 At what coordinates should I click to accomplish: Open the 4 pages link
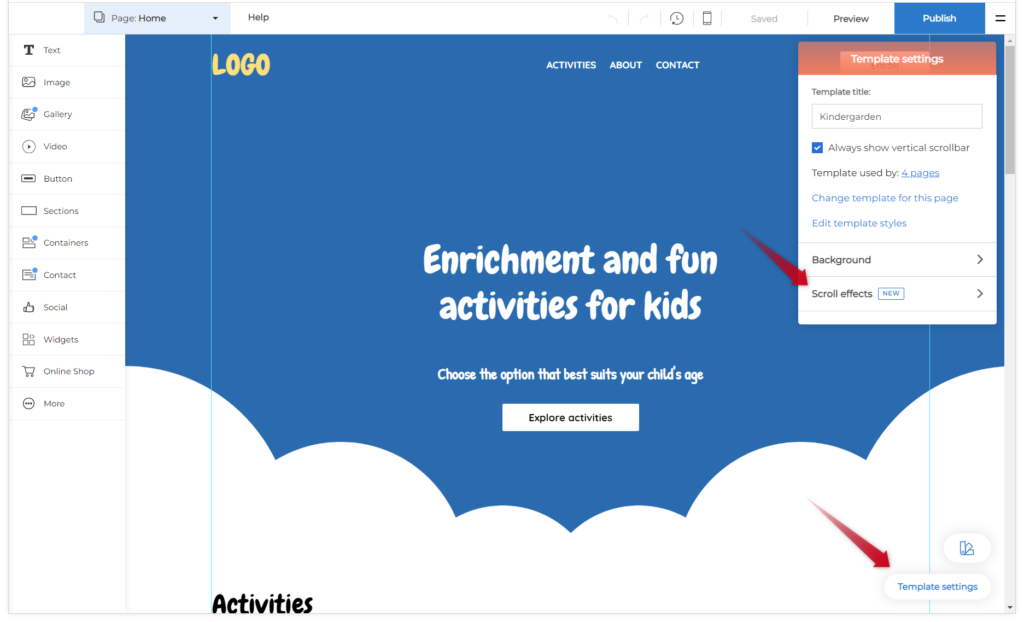[x=920, y=173]
